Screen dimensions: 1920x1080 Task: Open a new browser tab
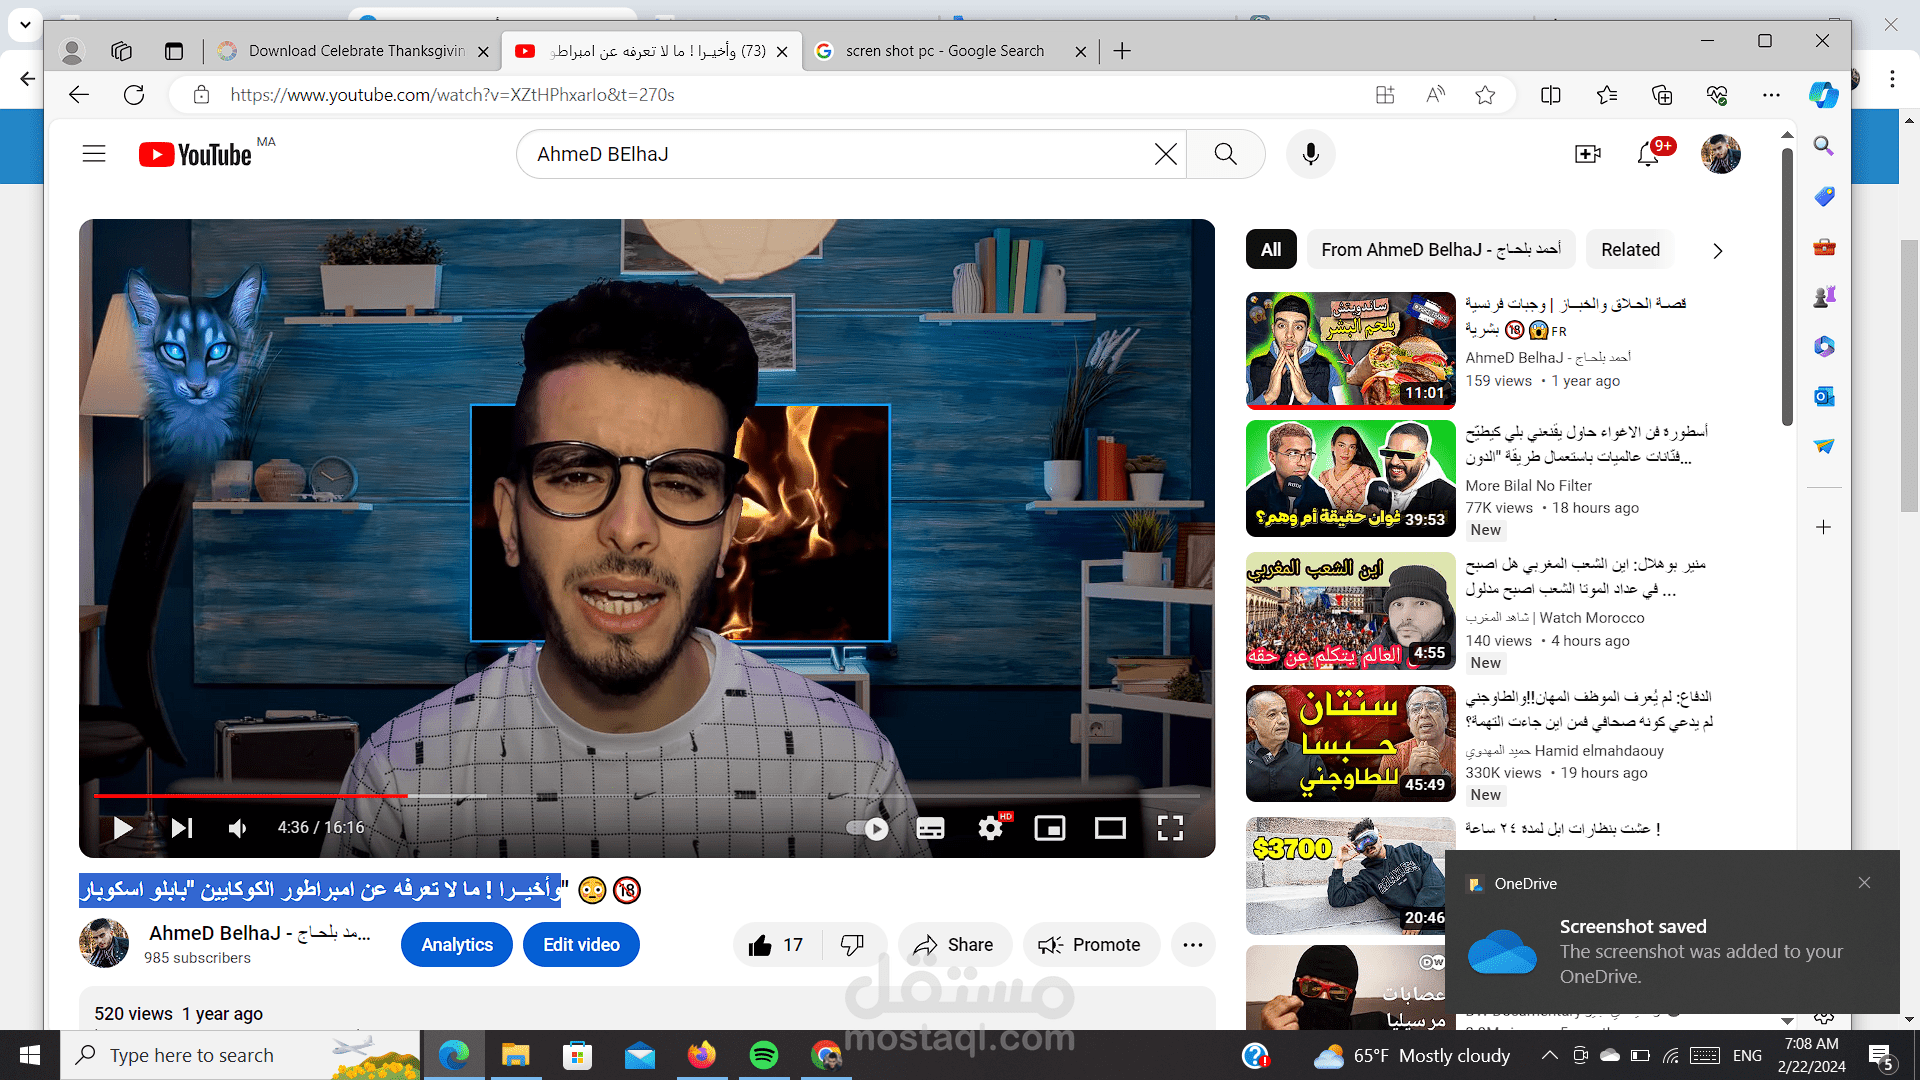pyautogui.click(x=1122, y=51)
